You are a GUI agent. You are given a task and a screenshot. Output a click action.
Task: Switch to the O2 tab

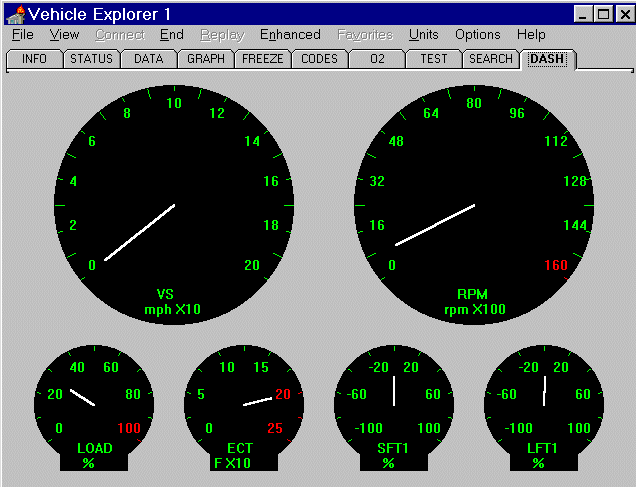377,59
